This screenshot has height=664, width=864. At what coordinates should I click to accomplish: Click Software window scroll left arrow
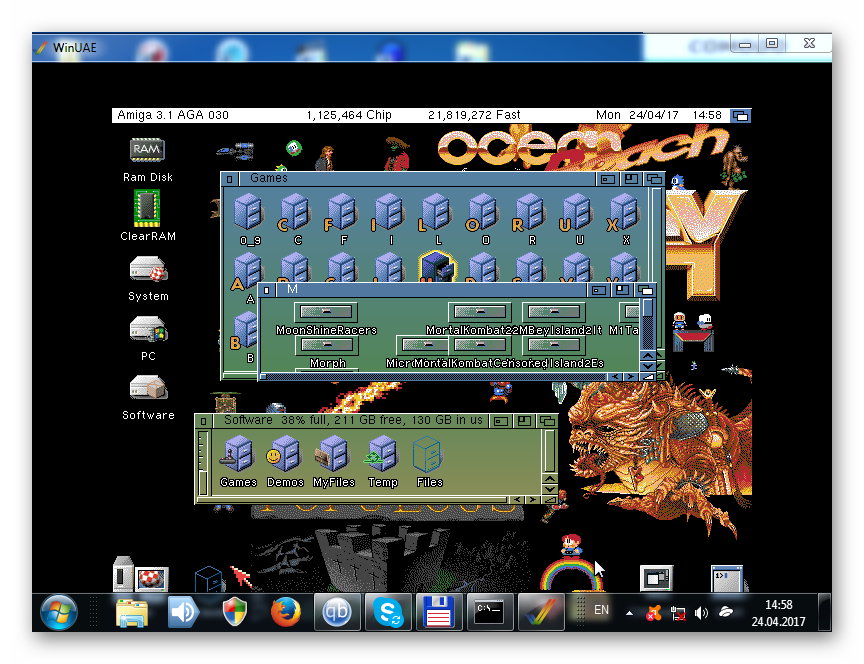517,499
